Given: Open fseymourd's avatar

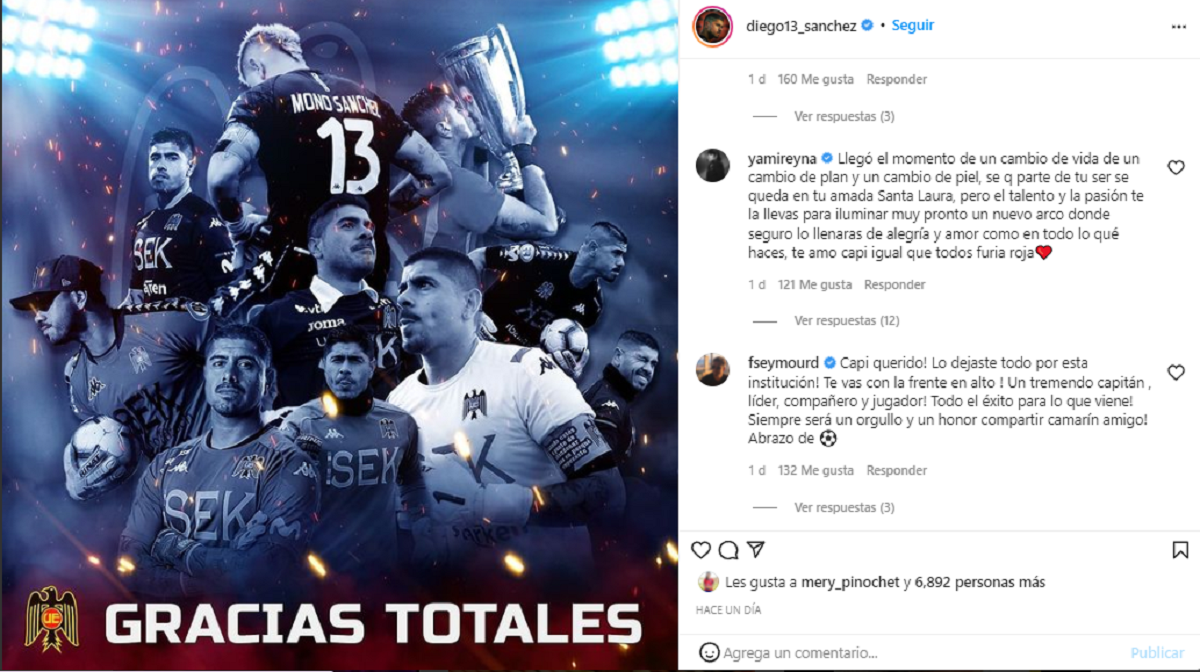Looking at the screenshot, I should 713,369.
